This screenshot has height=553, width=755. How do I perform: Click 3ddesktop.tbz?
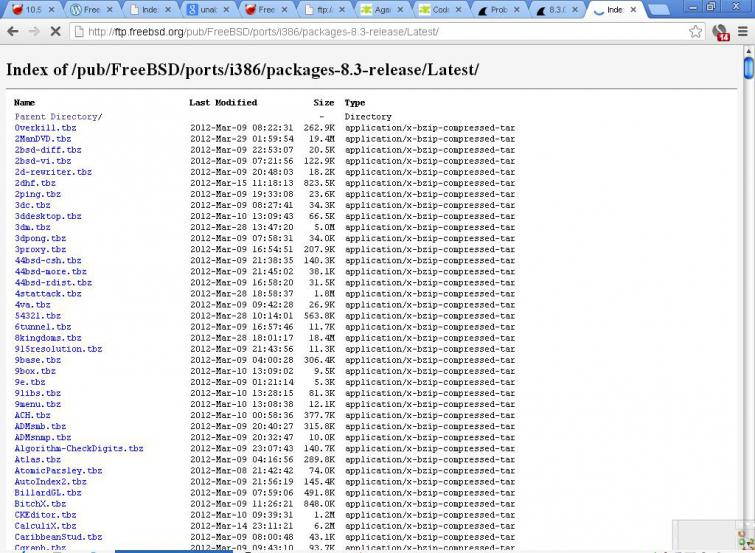click(x=48, y=216)
